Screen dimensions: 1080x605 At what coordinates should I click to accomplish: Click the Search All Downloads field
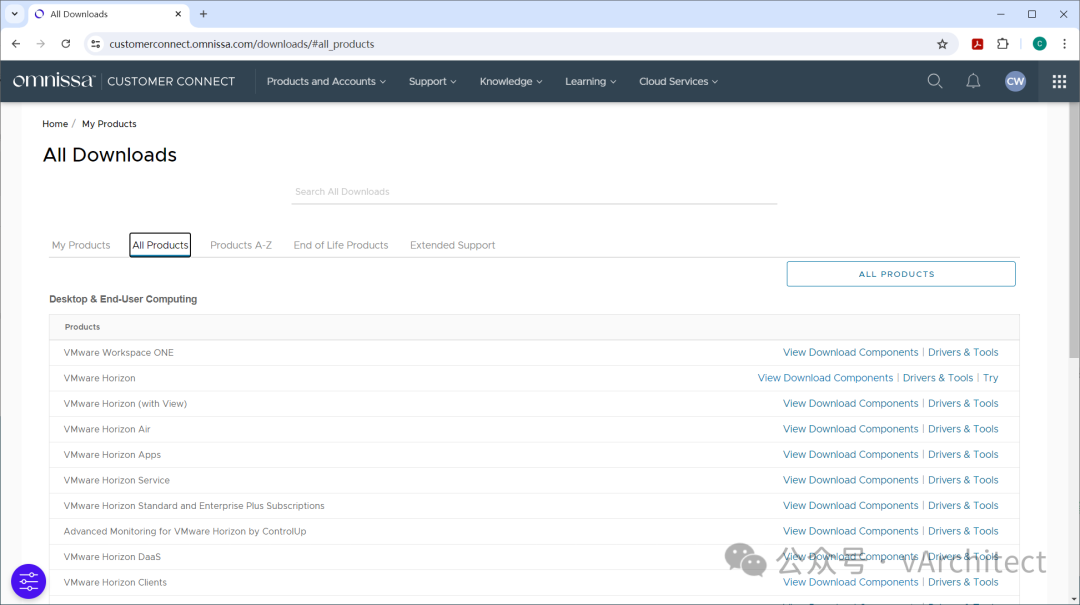pyautogui.click(x=534, y=192)
